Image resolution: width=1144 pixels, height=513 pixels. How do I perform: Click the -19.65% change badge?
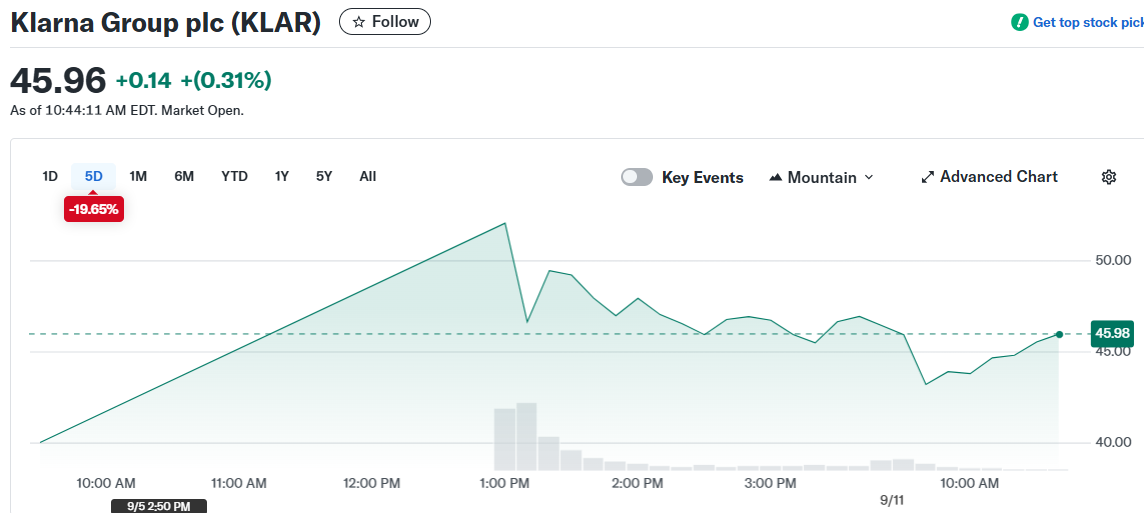[x=94, y=209]
